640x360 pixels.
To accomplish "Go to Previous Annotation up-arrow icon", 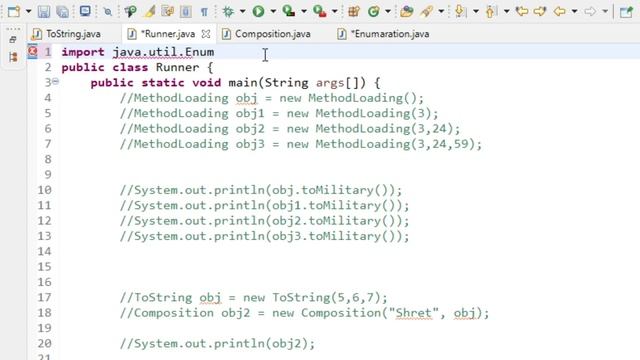I will pyautogui.click(x=490, y=11).
